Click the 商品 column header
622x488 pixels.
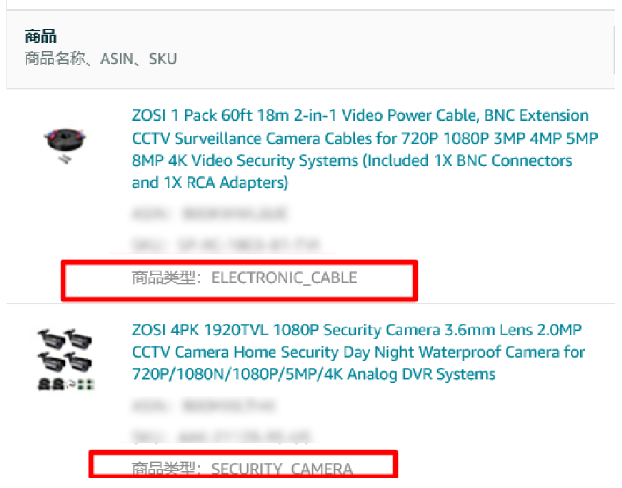click(x=39, y=38)
